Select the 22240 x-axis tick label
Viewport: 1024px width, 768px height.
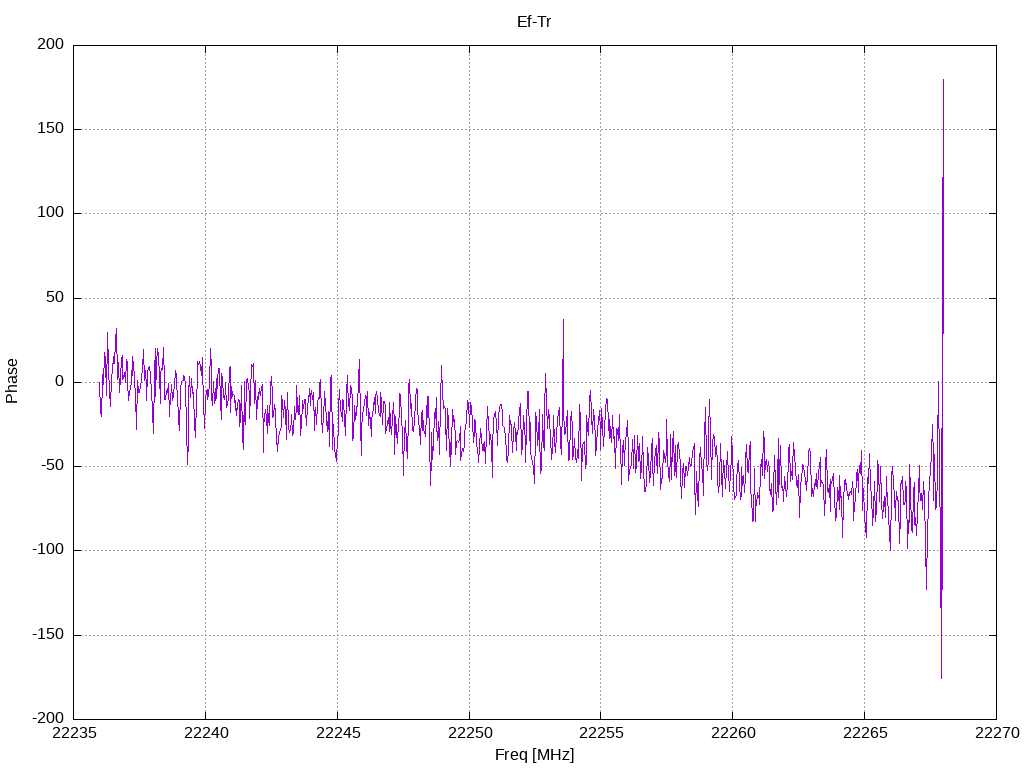tap(206, 734)
